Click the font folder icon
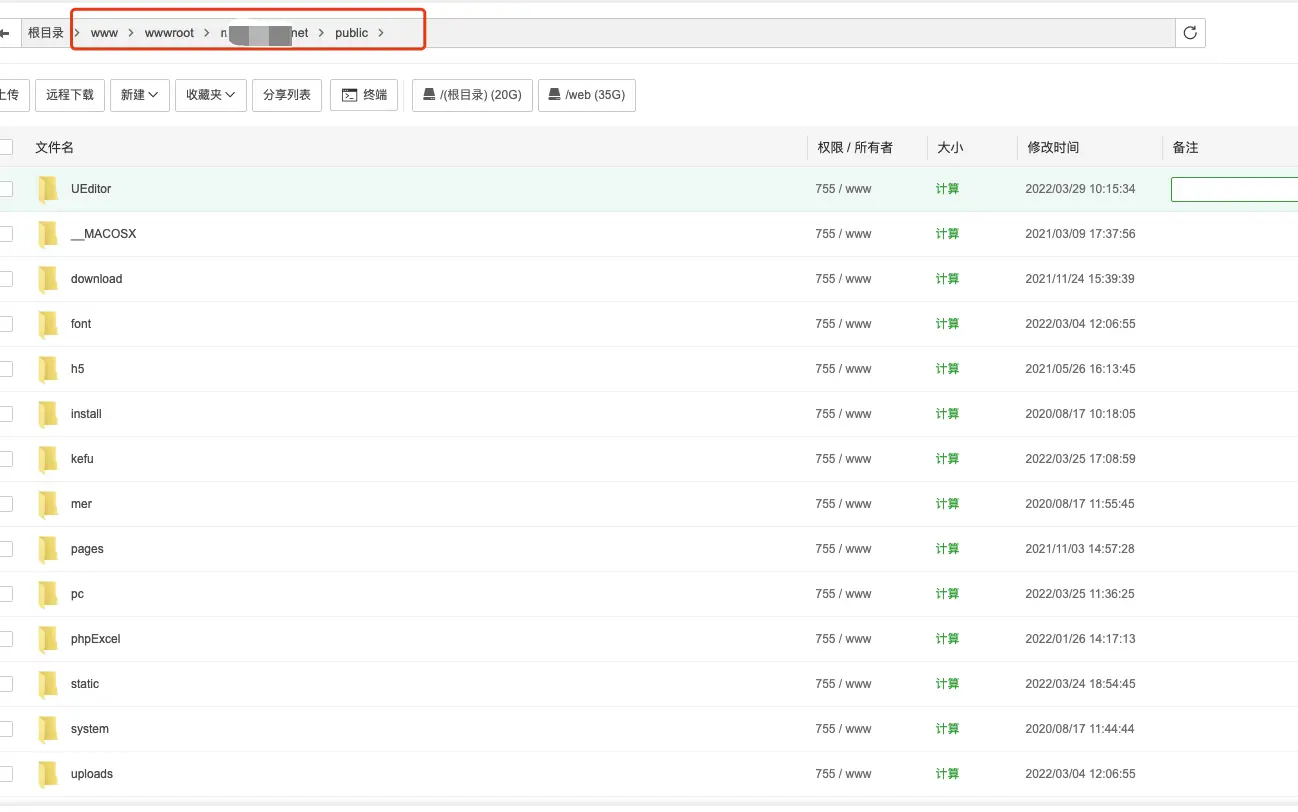The height and width of the screenshot is (812, 1298). [x=48, y=324]
